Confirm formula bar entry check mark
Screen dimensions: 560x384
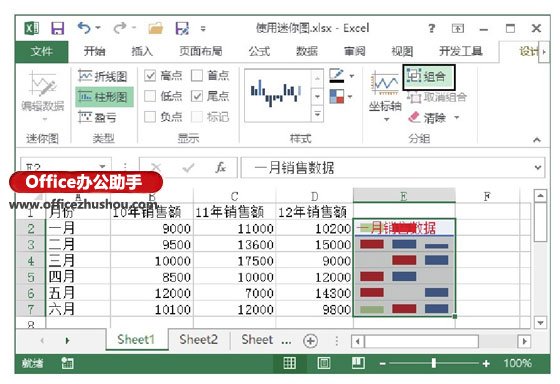pos(189,167)
